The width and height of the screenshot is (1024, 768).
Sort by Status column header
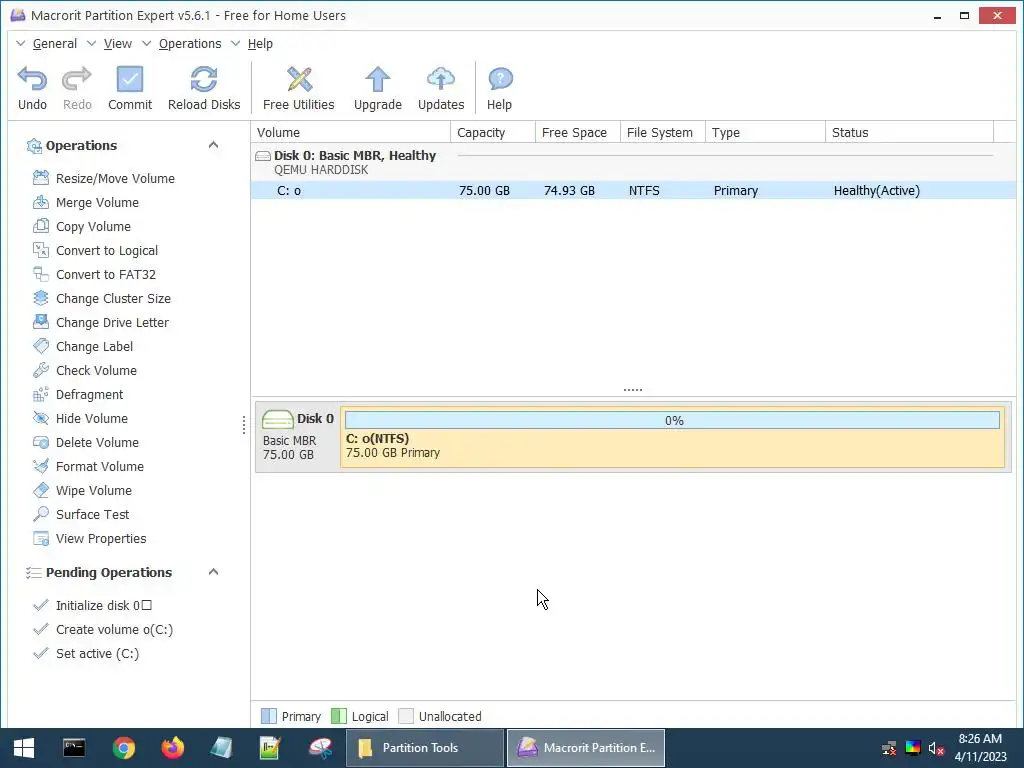(x=909, y=133)
